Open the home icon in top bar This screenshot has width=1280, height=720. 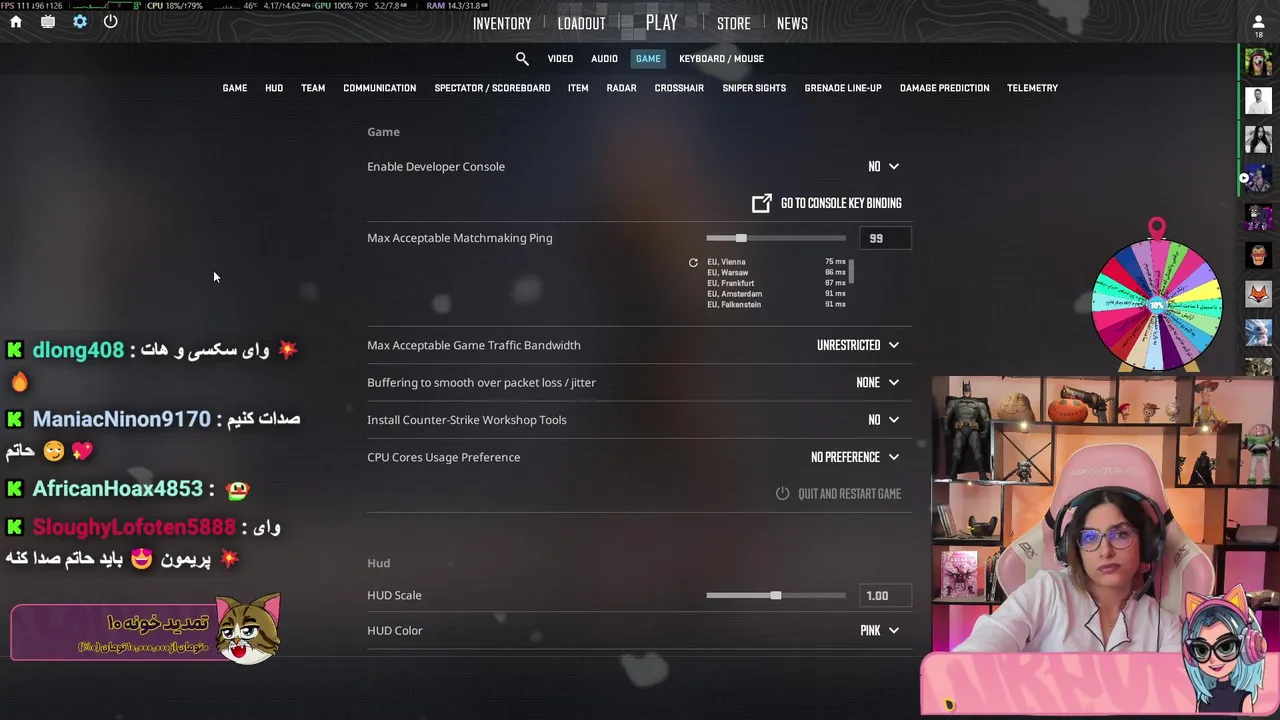click(x=16, y=22)
